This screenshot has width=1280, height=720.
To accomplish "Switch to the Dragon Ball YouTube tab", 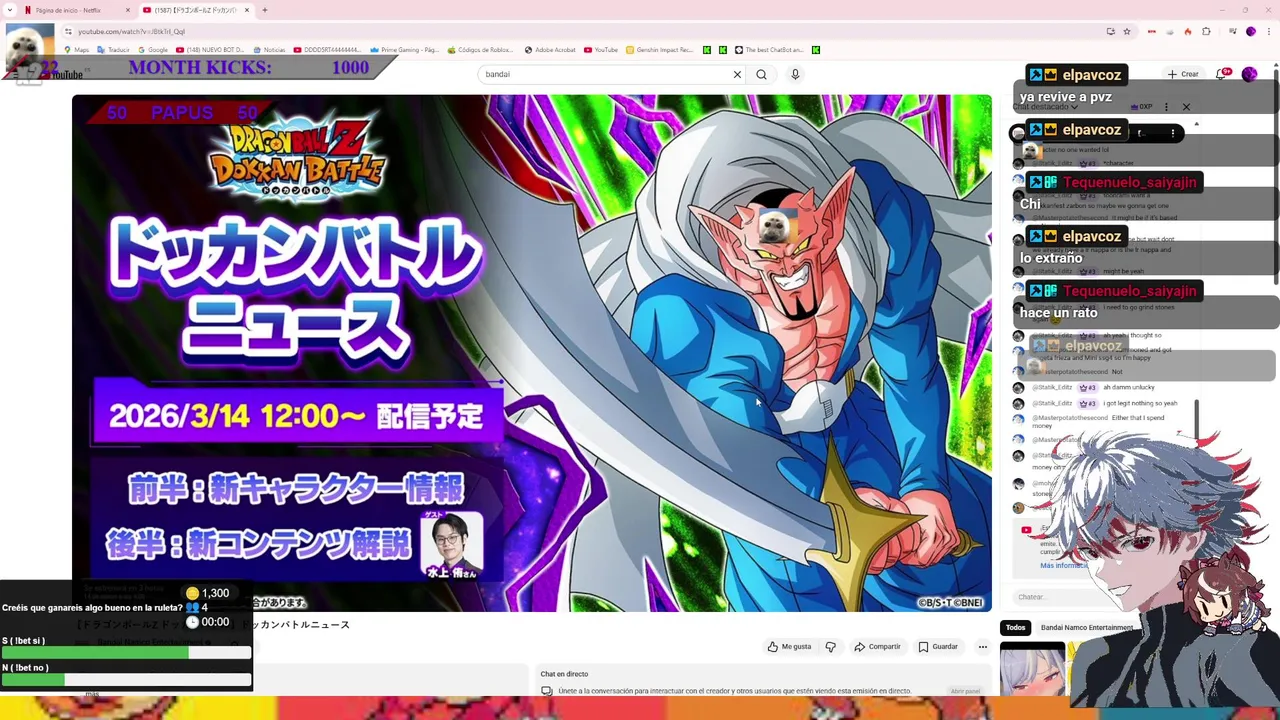I will pos(195,10).
